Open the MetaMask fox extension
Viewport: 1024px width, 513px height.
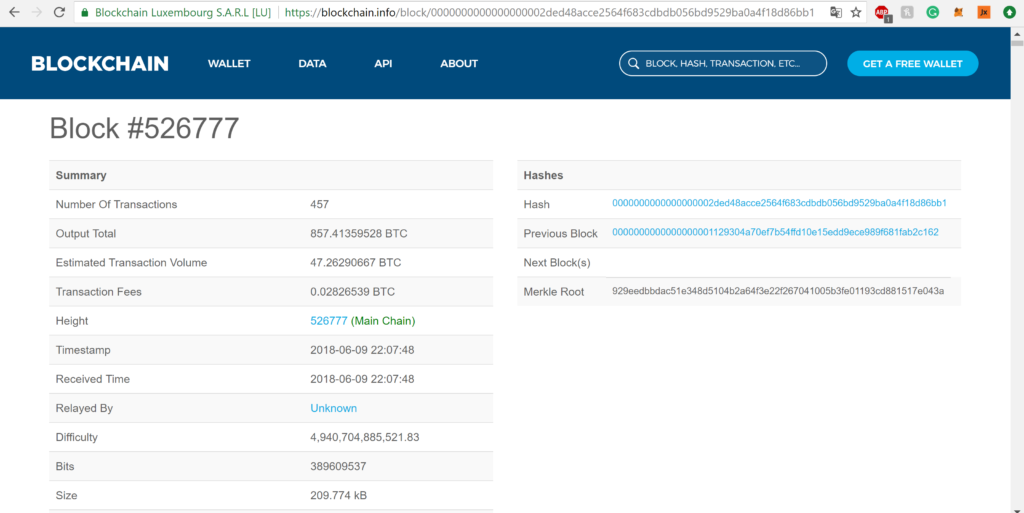coord(958,13)
